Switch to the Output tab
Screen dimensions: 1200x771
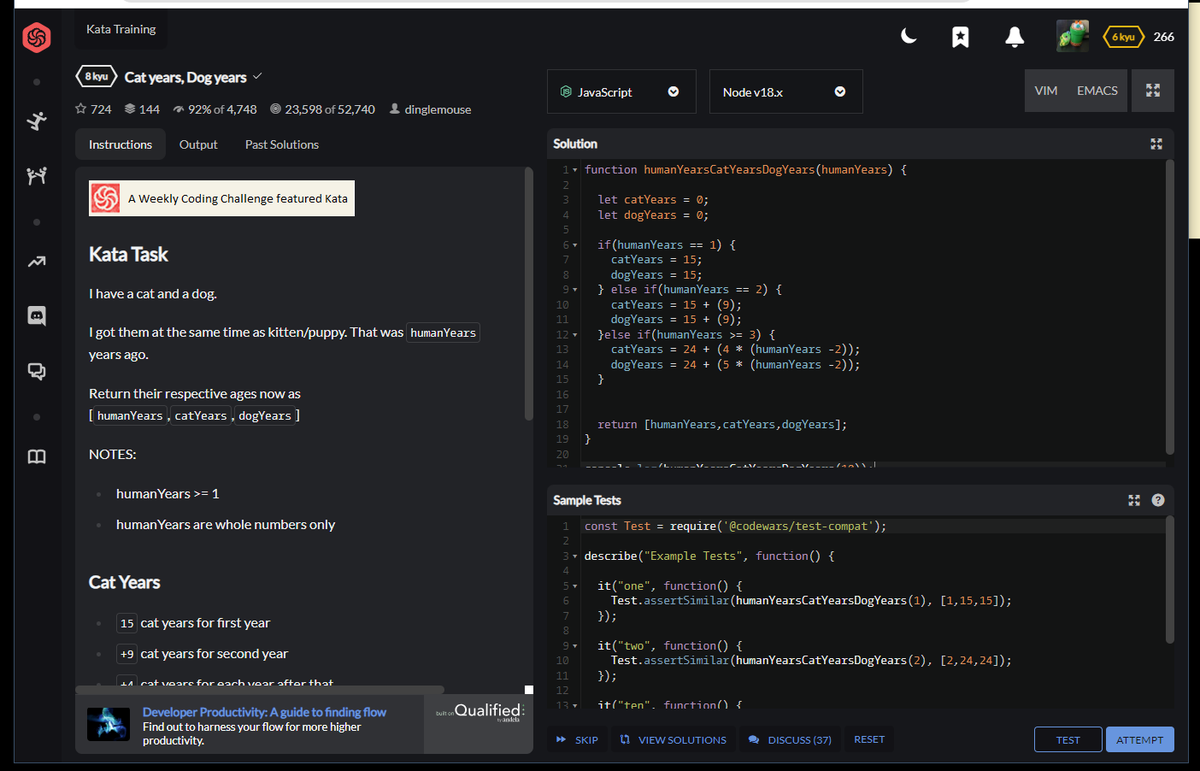tap(198, 144)
